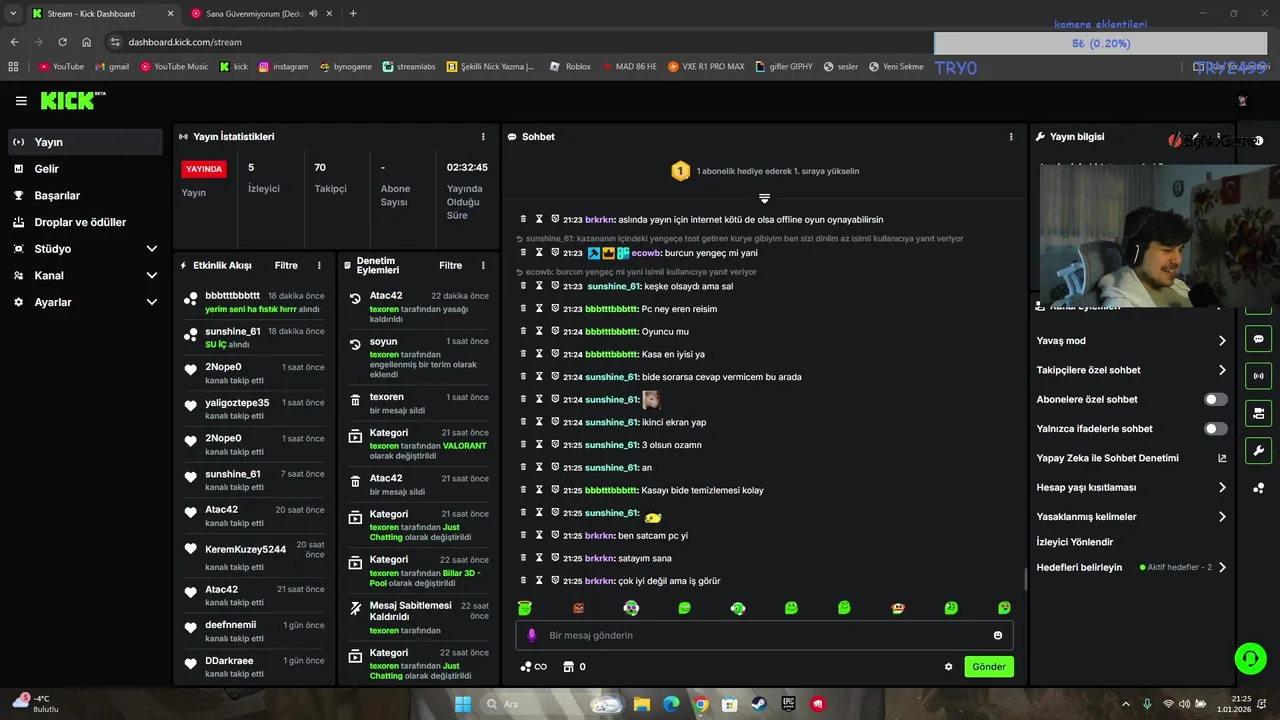
Task: Open Epic Games launcher from the taskbar
Action: (x=788, y=704)
